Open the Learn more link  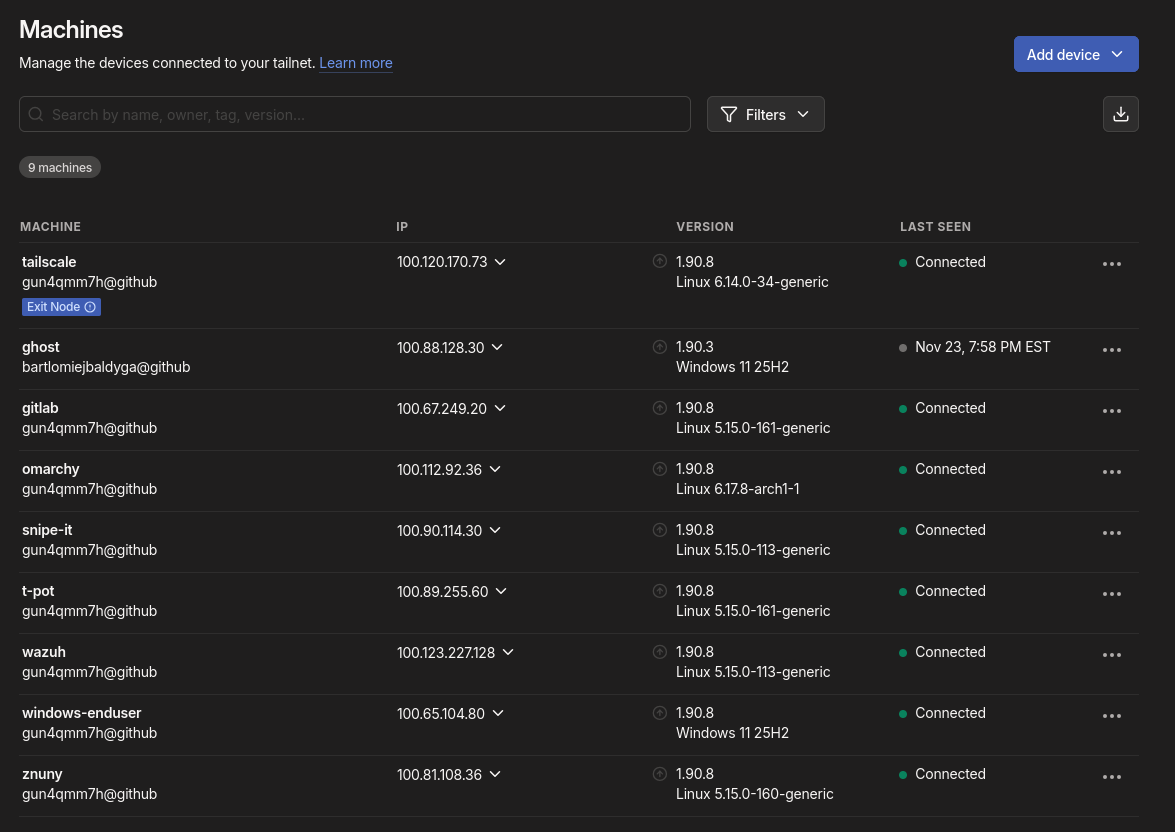coord(355,63)
